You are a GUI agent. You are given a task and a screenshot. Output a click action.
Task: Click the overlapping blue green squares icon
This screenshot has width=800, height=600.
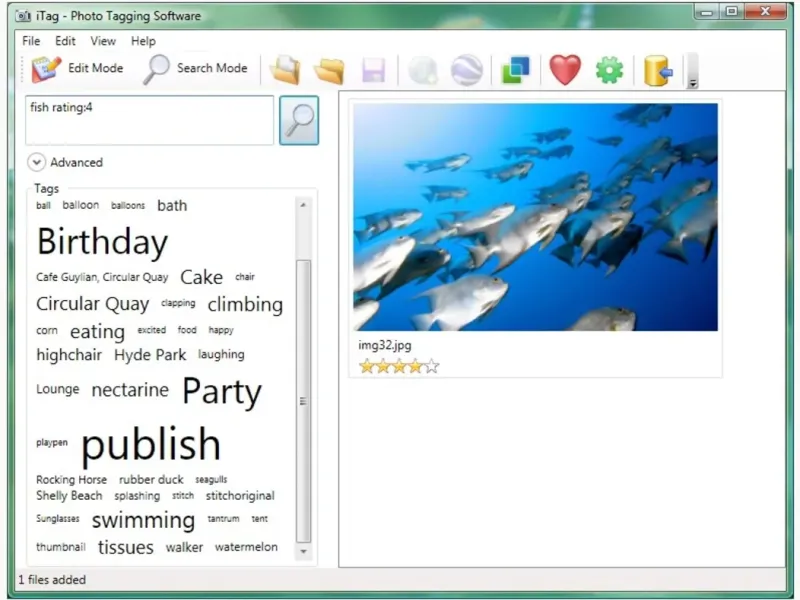pos(516,69)
